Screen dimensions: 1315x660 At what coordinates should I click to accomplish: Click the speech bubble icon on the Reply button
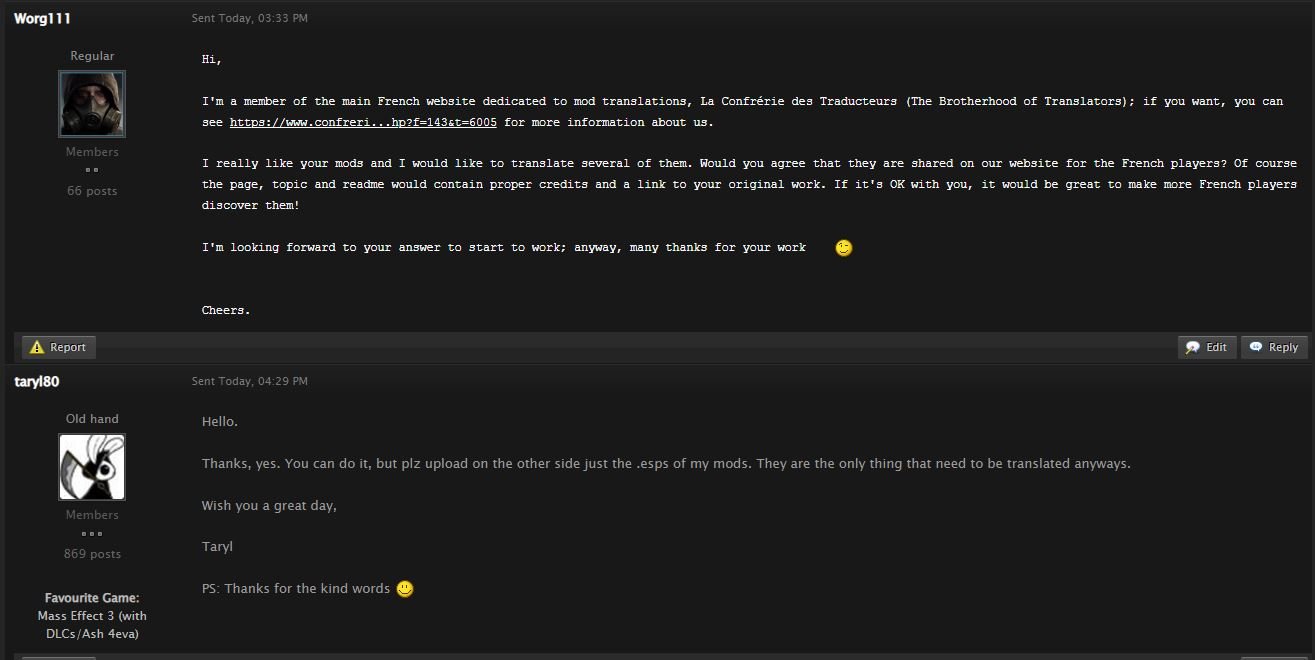coord(1255,347)
